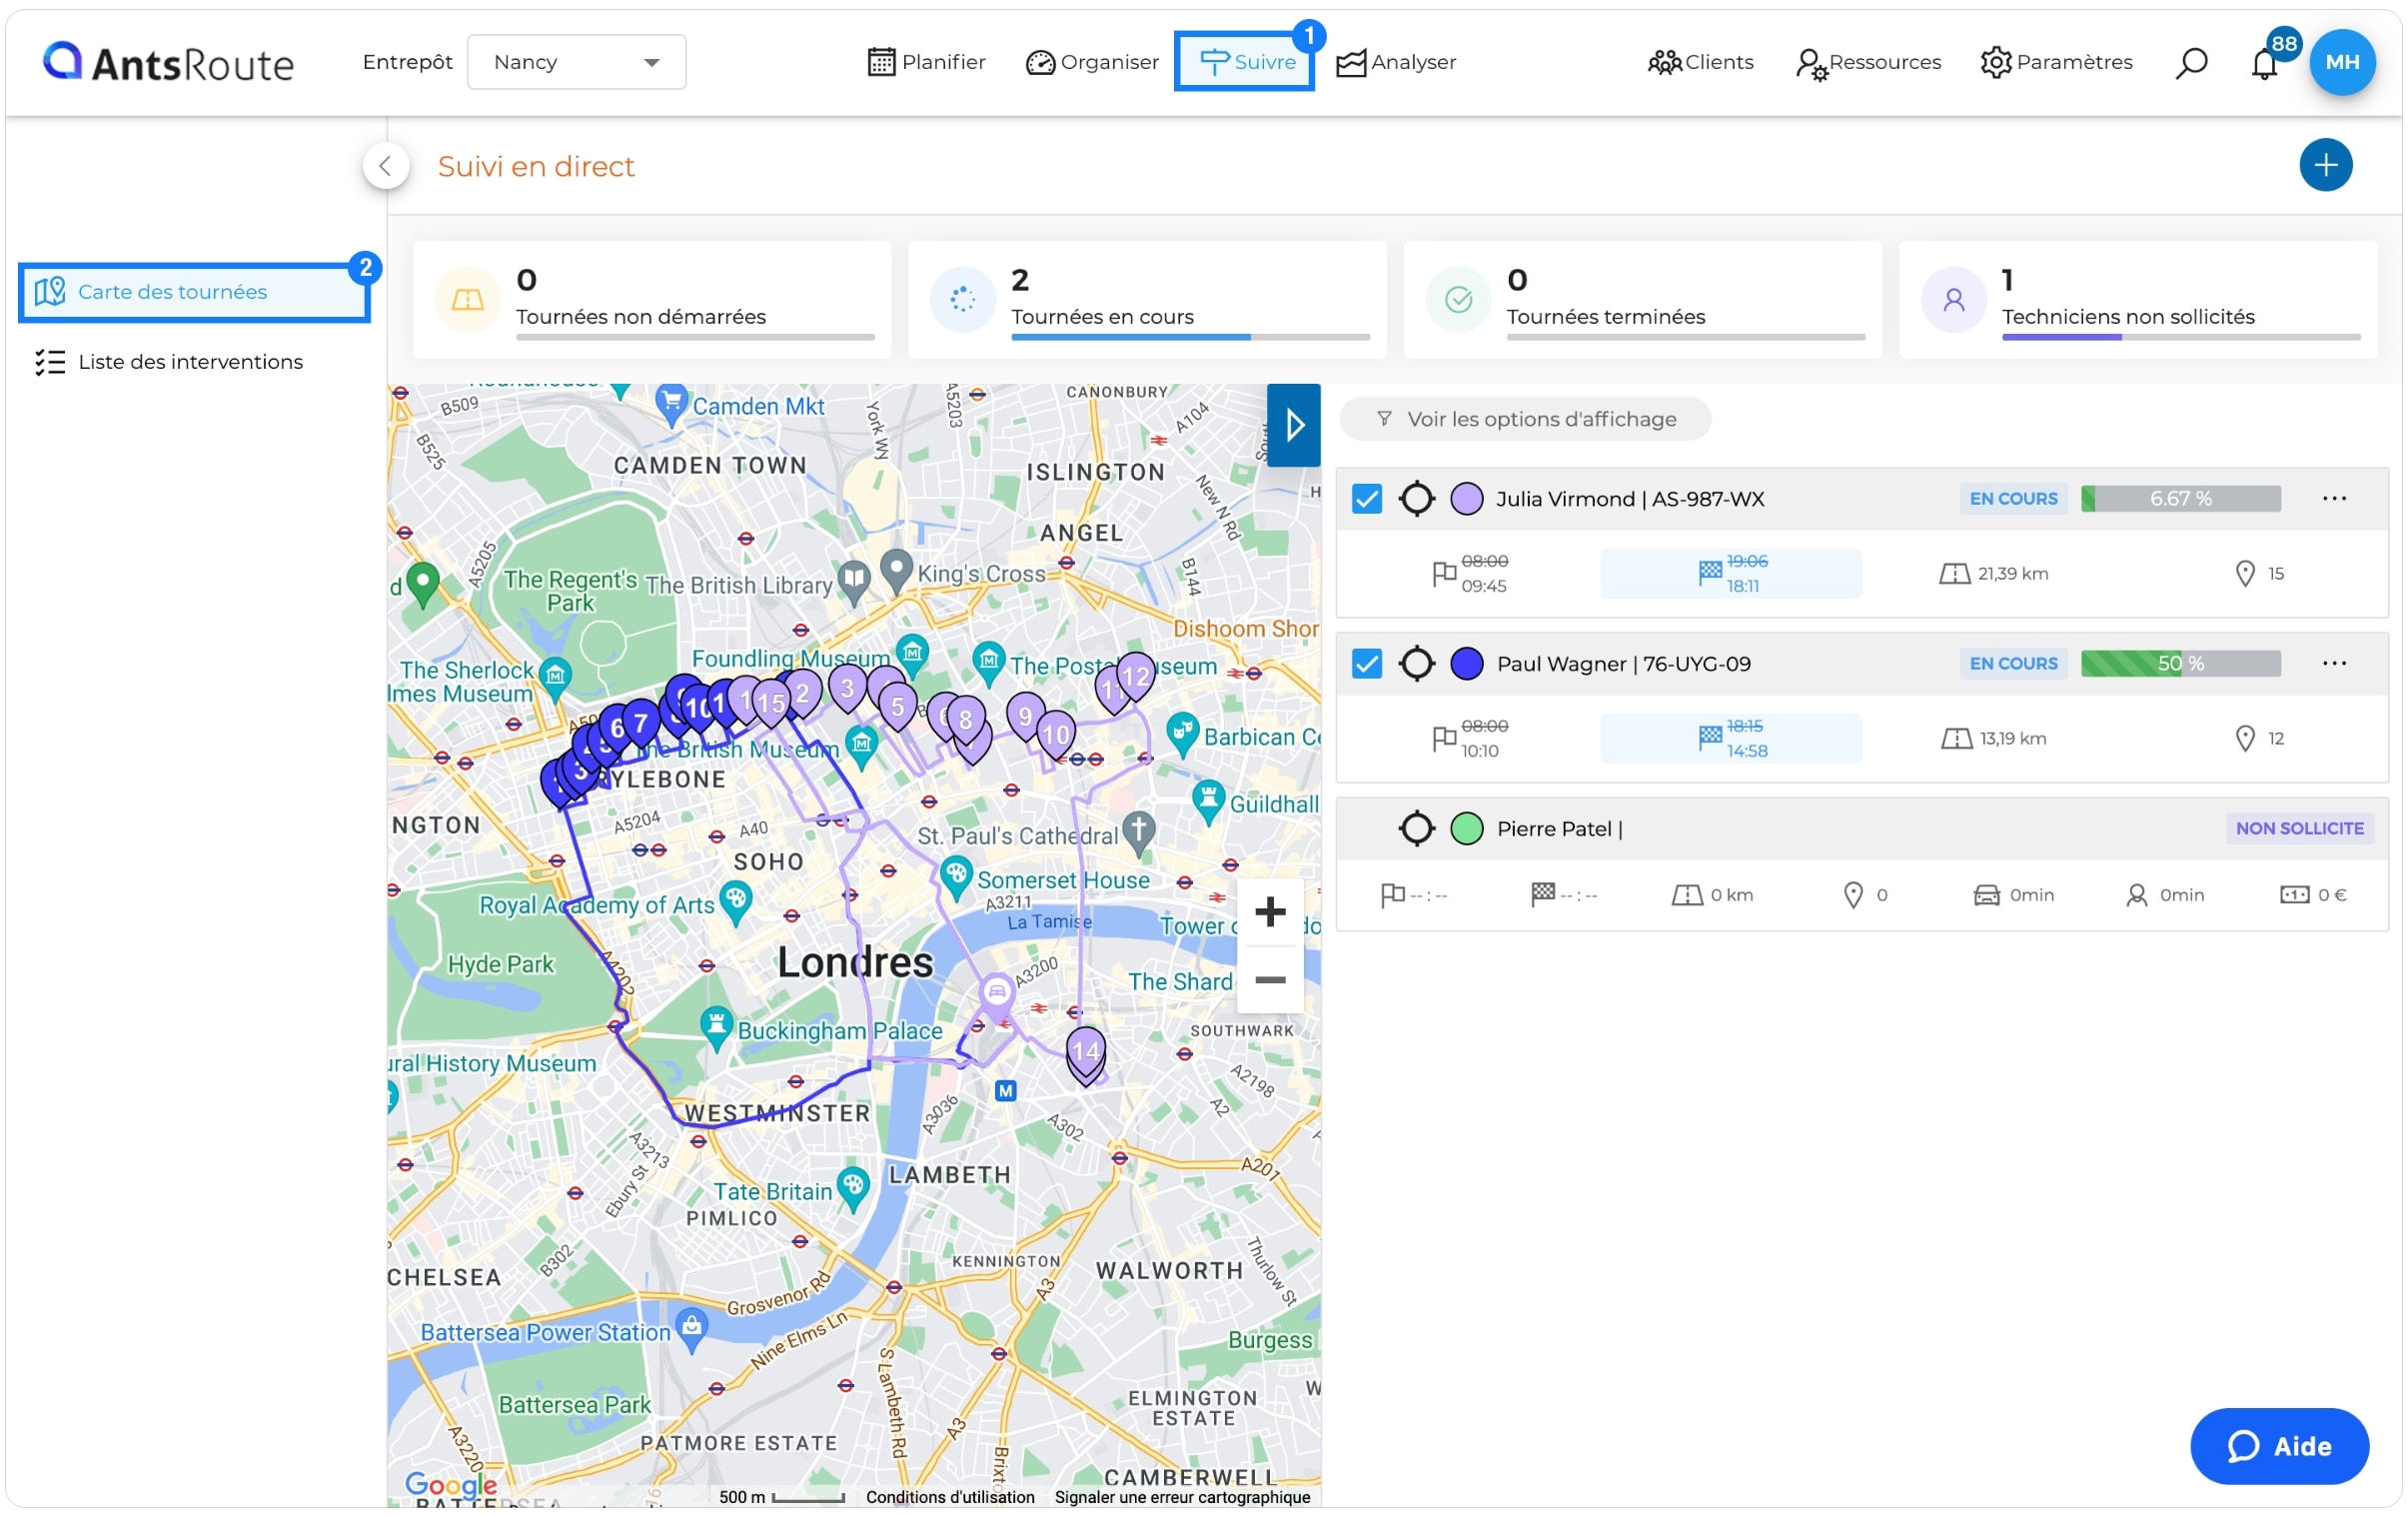
Task: Click map marker number 10
Action: click(1056, 735)
